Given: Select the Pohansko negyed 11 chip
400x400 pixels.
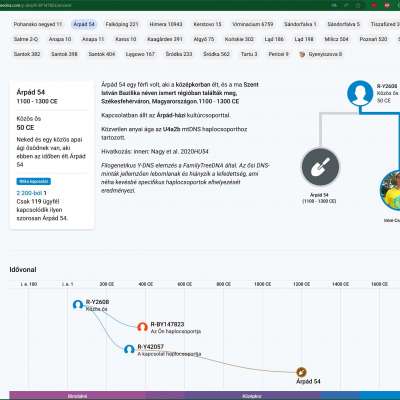Looking at the screenshot, I should click(38, 24).
